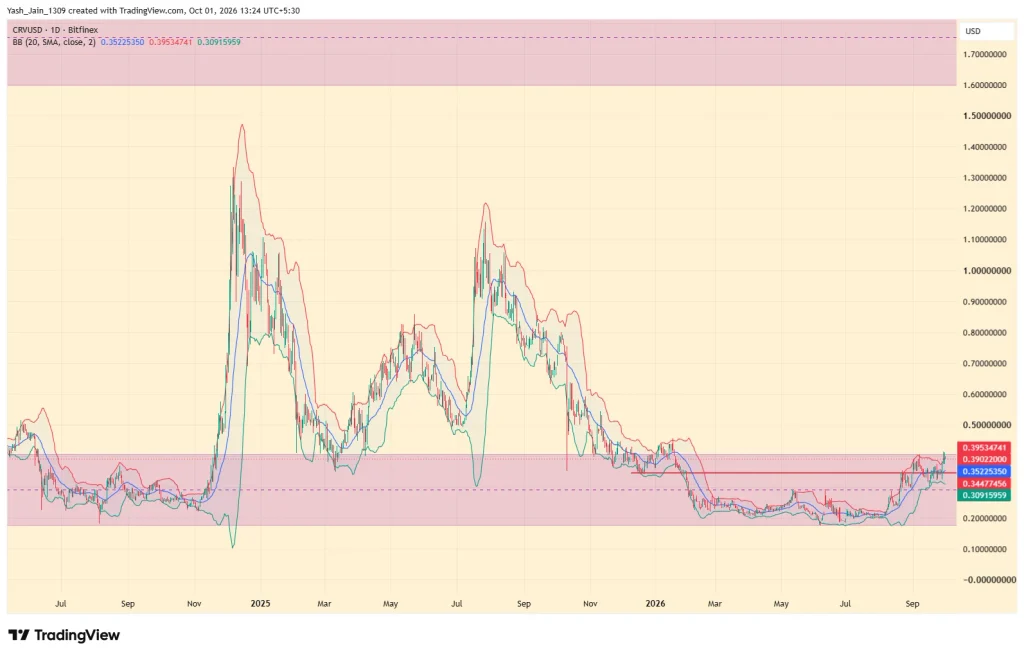This screenshot has height=656, width=1024.
Task: Click green 0.30915959 value in BB legend
Action: click(219, 42)
